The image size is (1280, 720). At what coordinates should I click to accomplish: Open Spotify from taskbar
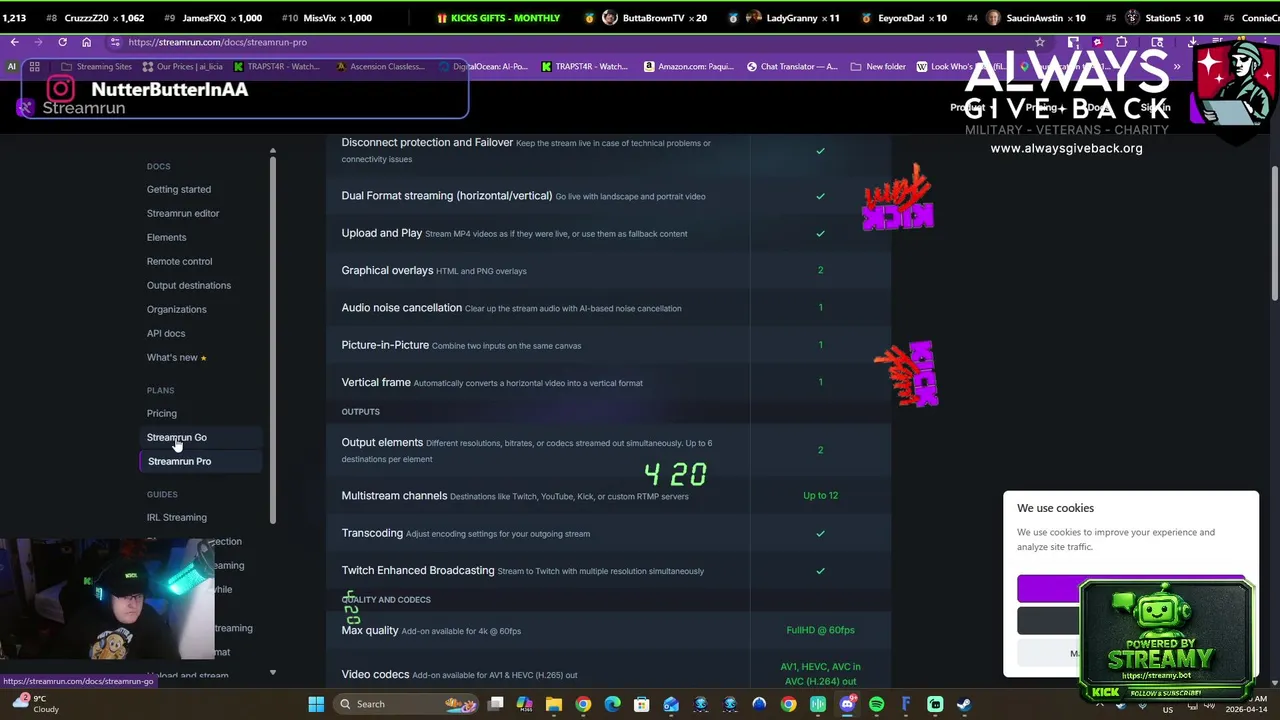(876, 704)
